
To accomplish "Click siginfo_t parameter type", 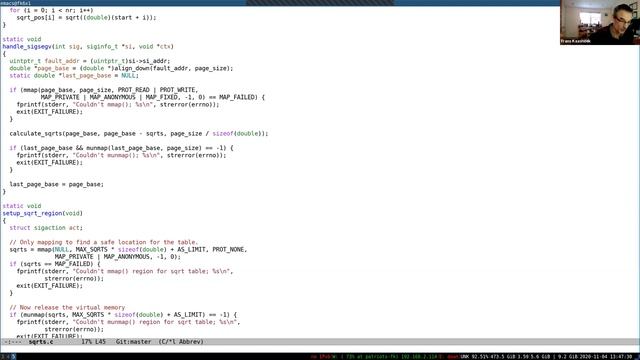I will (102, 47).
